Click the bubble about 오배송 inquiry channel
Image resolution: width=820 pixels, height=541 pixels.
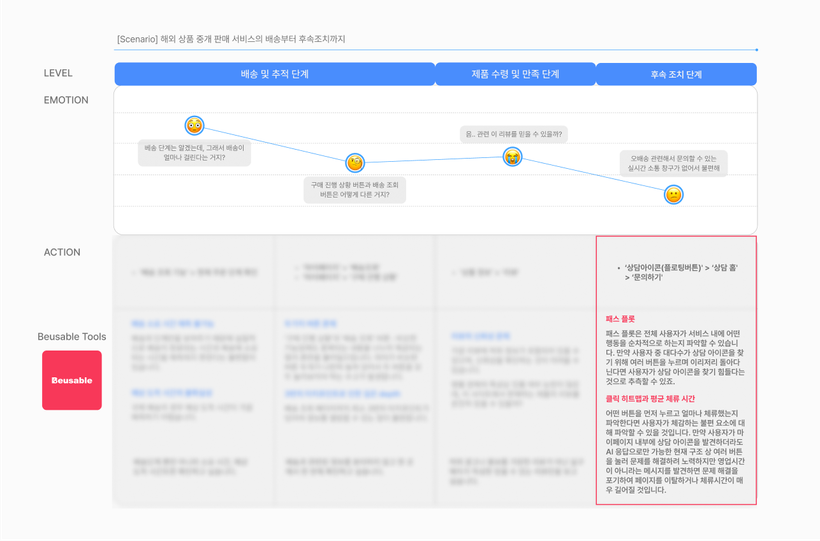coord(674,163)
